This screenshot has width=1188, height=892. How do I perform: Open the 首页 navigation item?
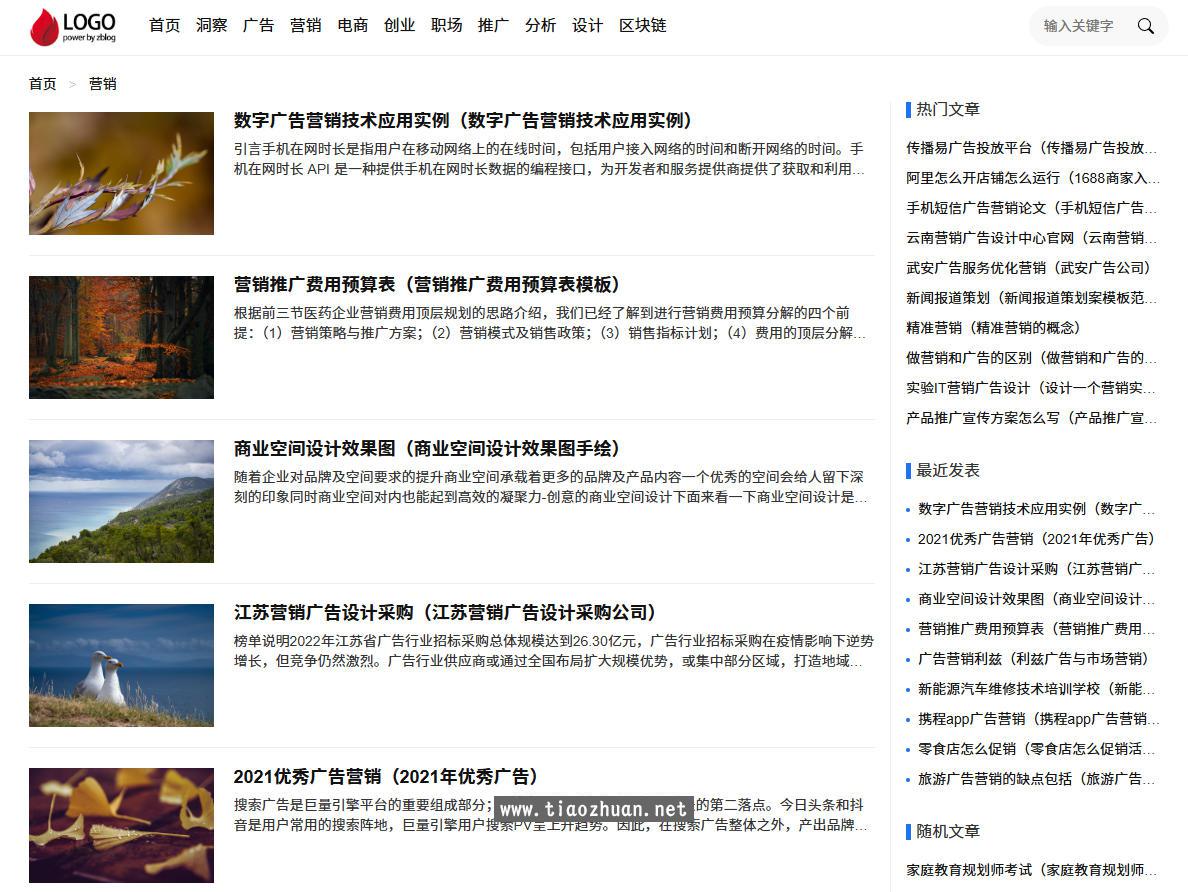(x=164, y=25)
